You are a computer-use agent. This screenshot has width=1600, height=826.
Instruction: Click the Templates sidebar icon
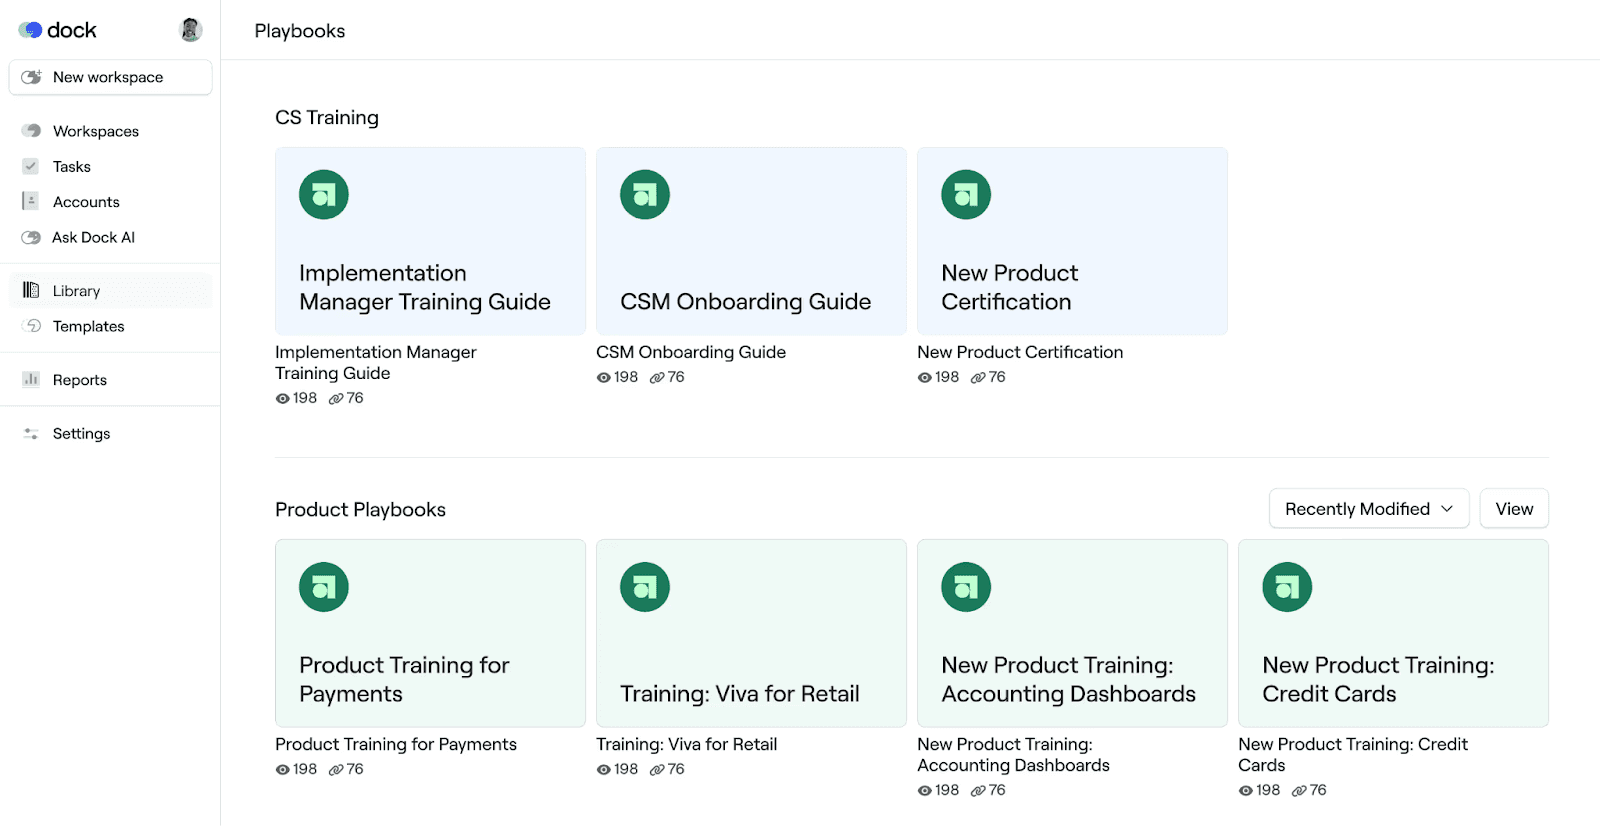pos(31,326)
